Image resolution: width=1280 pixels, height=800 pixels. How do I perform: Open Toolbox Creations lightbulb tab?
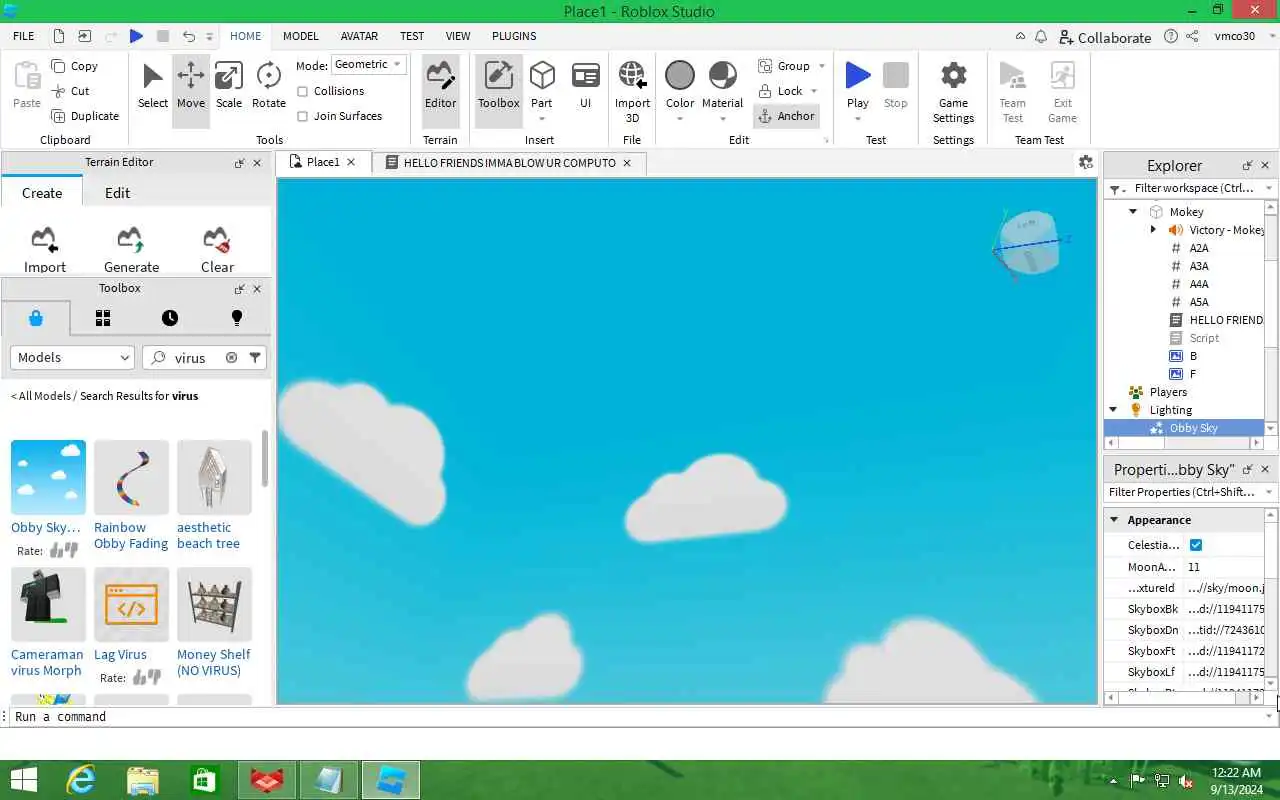[237, 318]
